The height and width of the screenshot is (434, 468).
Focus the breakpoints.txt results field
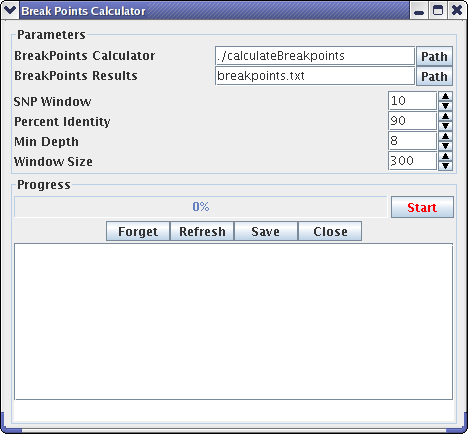[315, 76]
